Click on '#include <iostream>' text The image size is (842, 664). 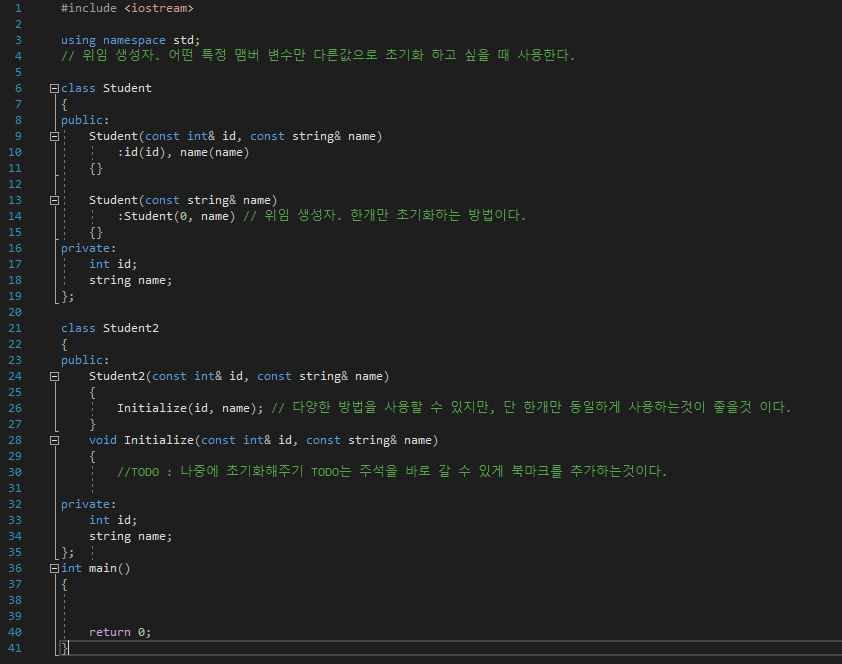[x=127, y=8]
